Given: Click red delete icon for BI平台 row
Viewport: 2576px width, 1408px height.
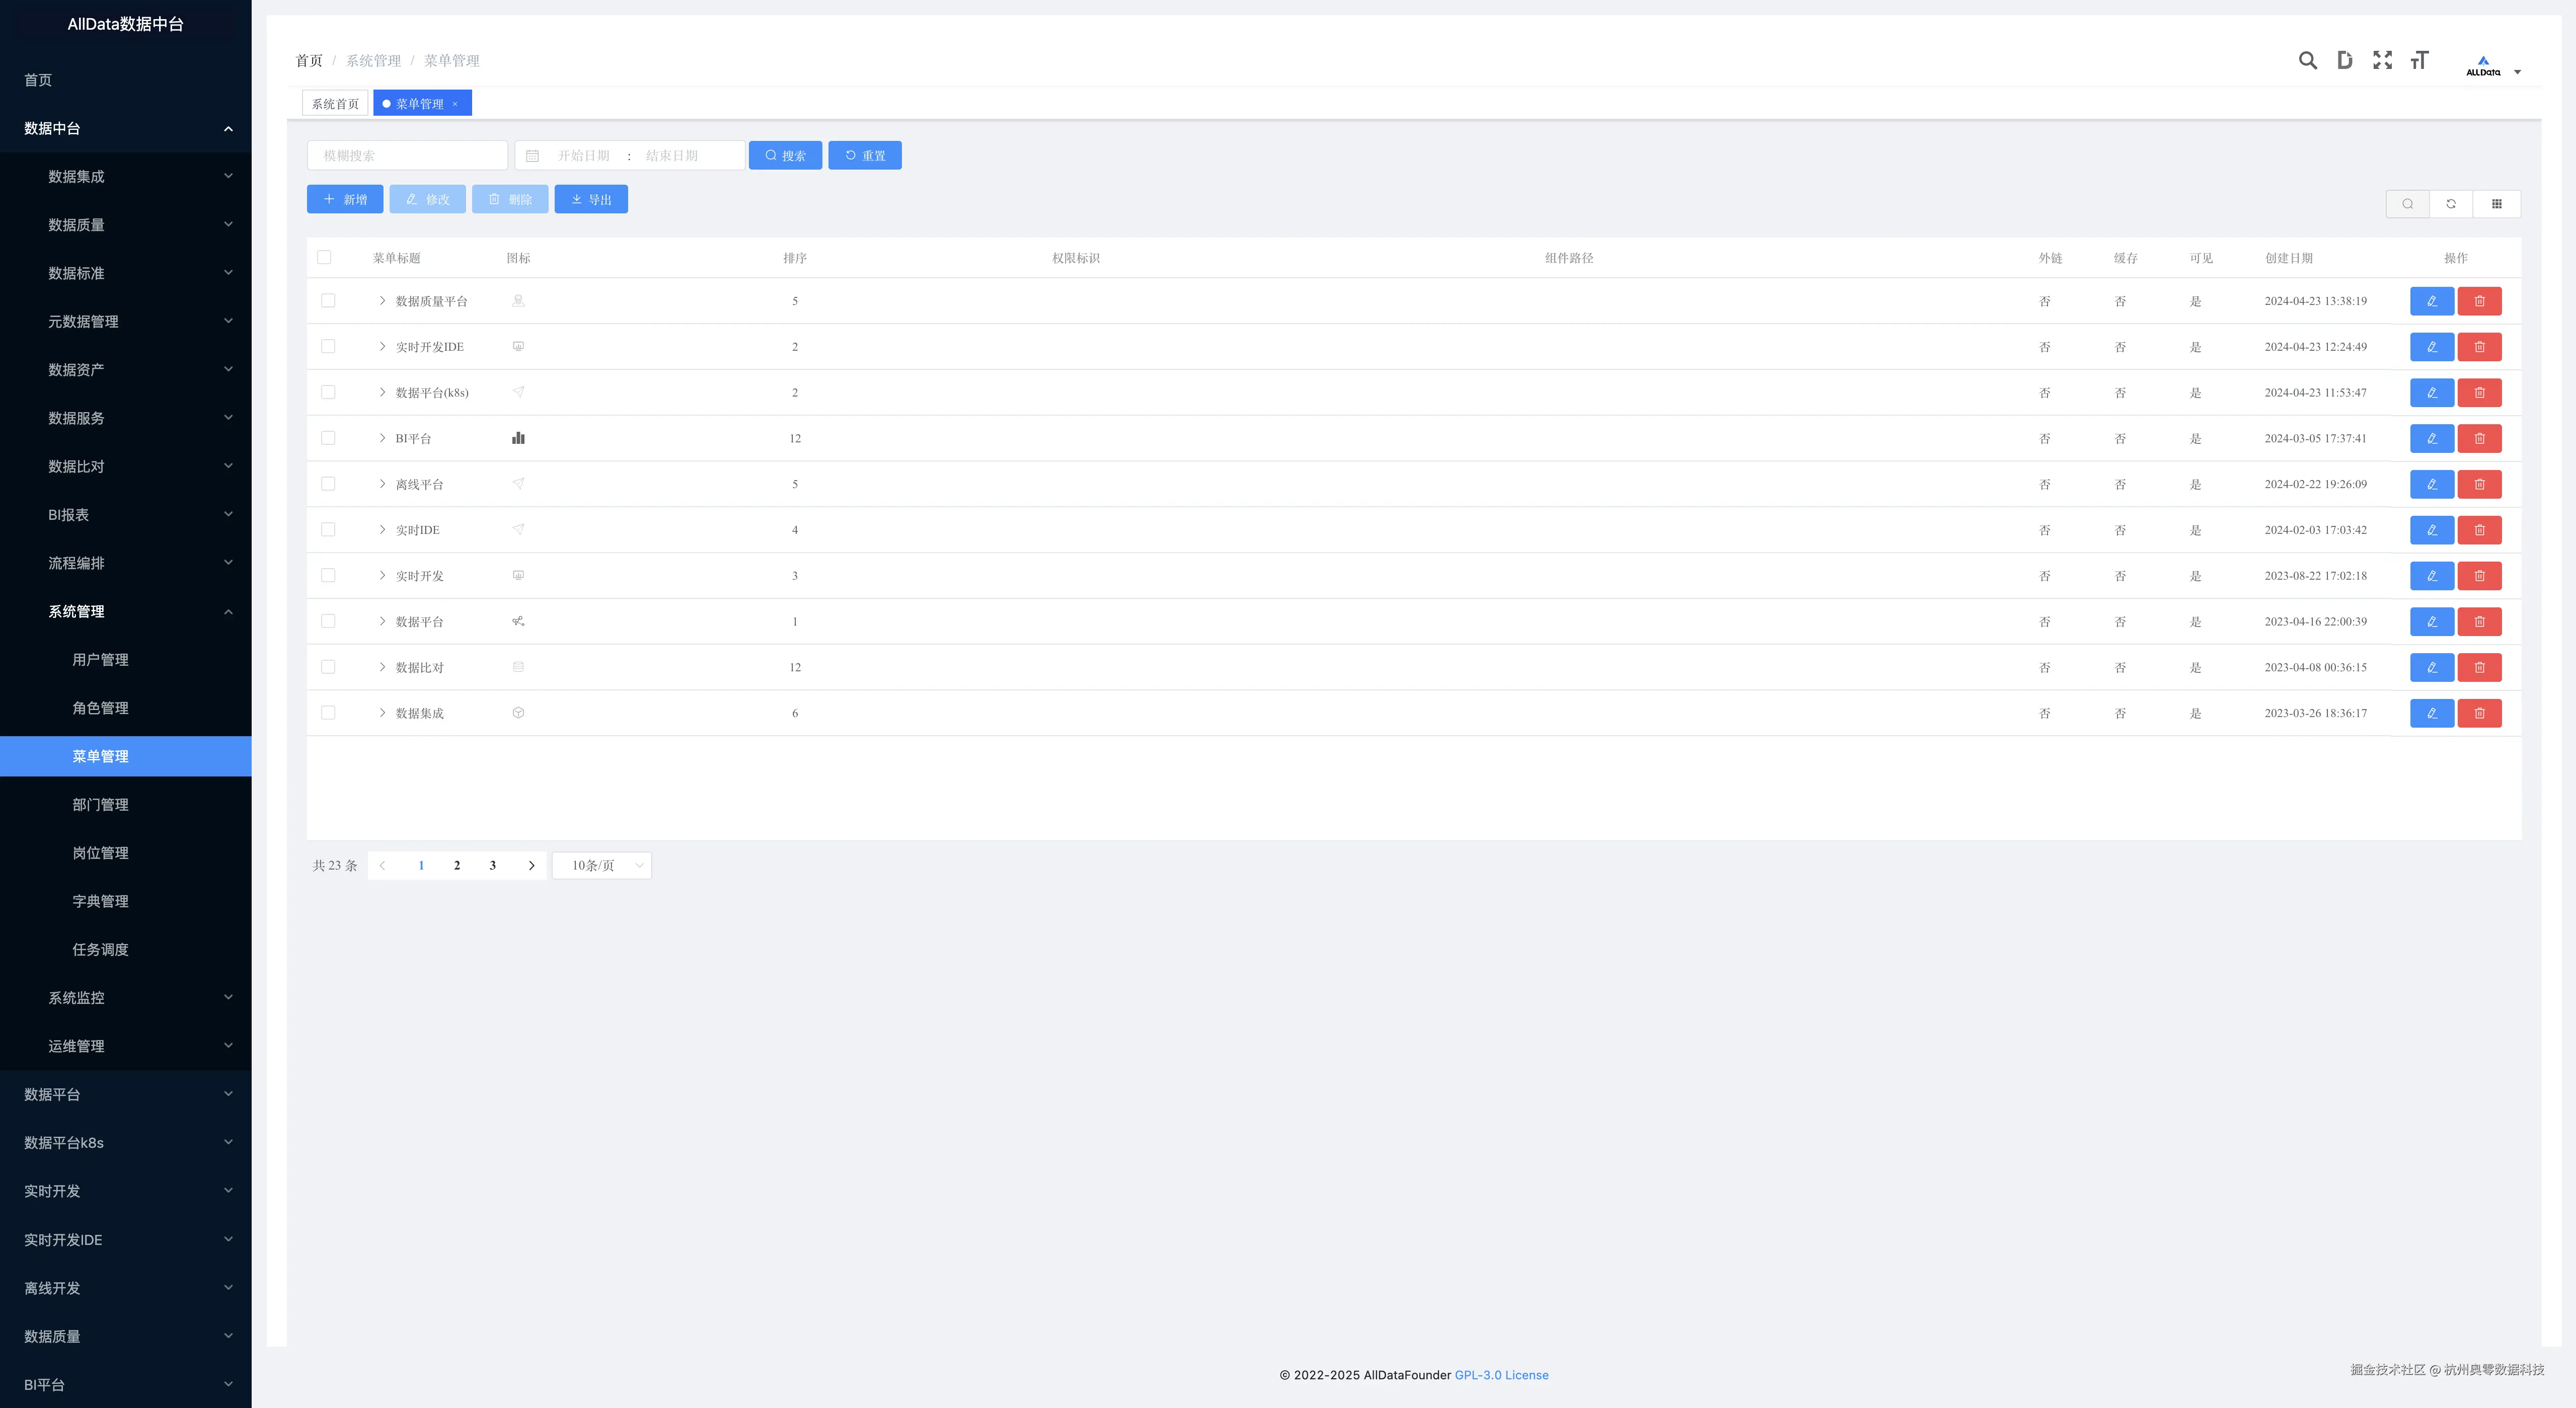Looking at the screenshot, I should click(2479, 439).
